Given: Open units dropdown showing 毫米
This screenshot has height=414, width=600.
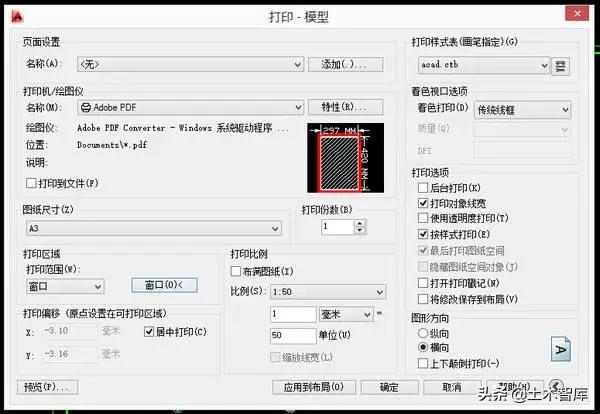Looking at the screenshot, I should pyautogui.click(x=346, y=314).
